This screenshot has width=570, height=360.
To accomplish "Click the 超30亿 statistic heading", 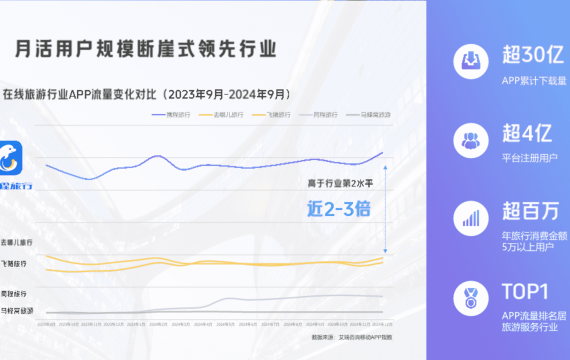I will [x=533, y=55].
